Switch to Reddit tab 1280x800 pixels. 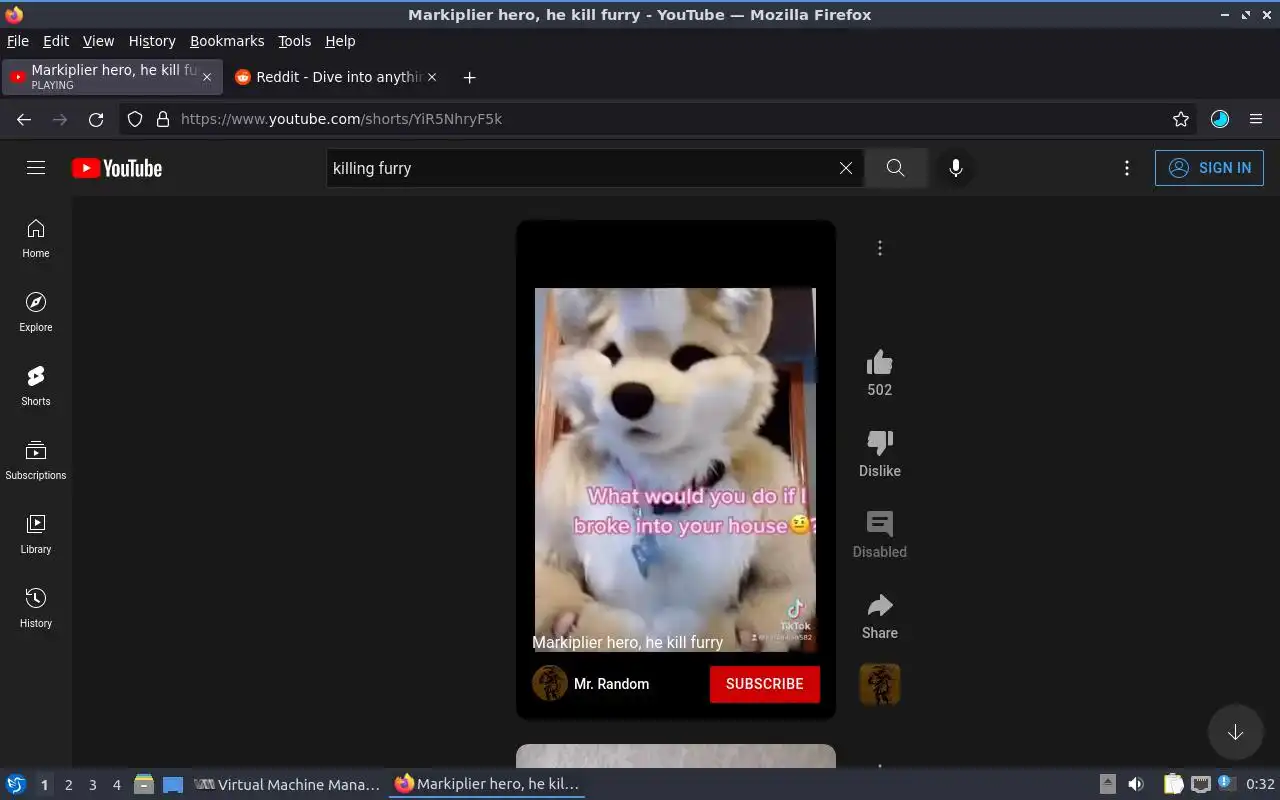point(335,77)
